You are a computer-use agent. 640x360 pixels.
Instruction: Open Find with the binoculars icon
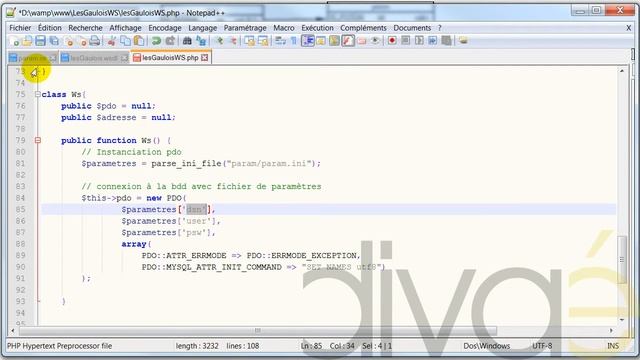tap(187, 41)
